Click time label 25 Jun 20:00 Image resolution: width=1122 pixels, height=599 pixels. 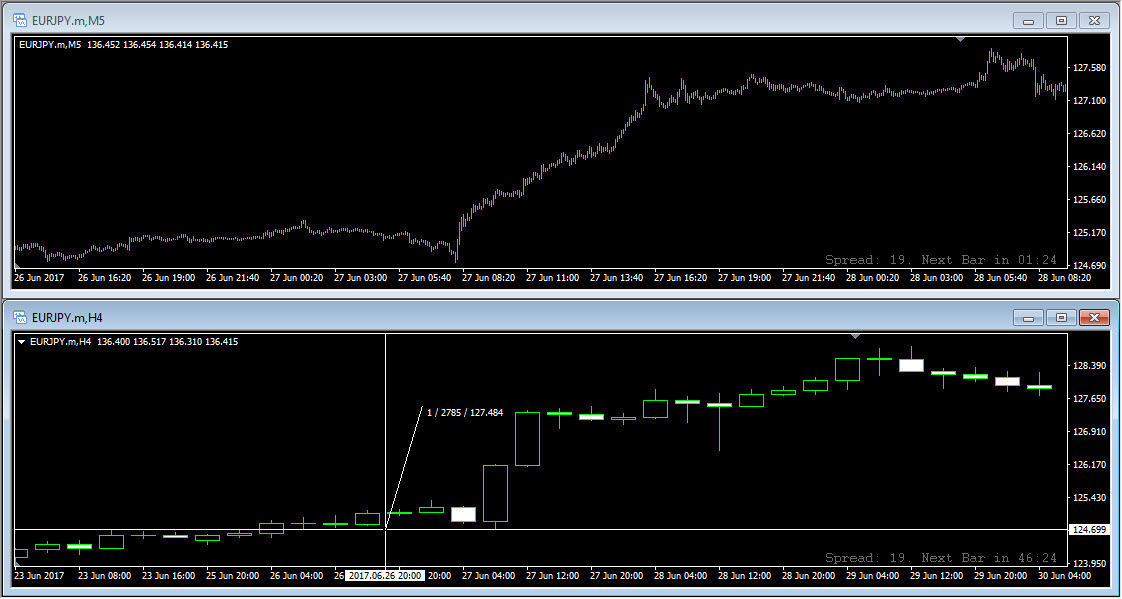click(233, 575)
